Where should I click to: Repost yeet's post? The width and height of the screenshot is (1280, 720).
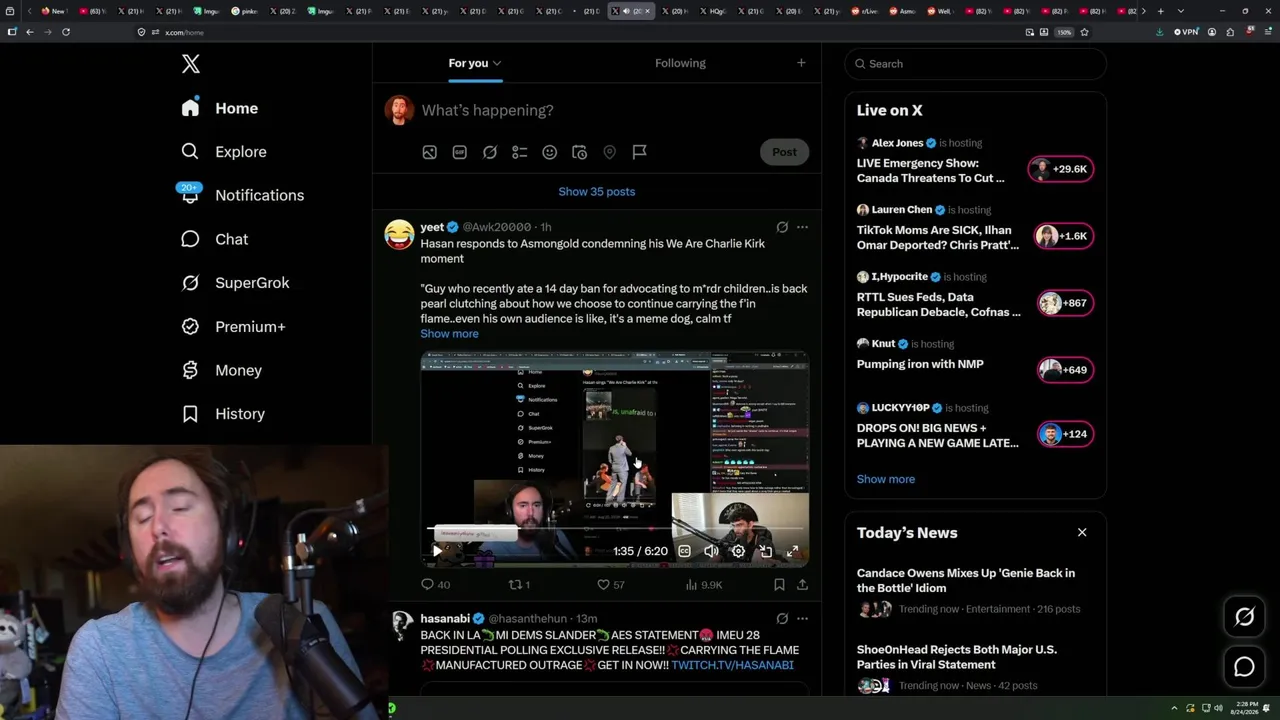pyautogui.click(x=519, y=585)
